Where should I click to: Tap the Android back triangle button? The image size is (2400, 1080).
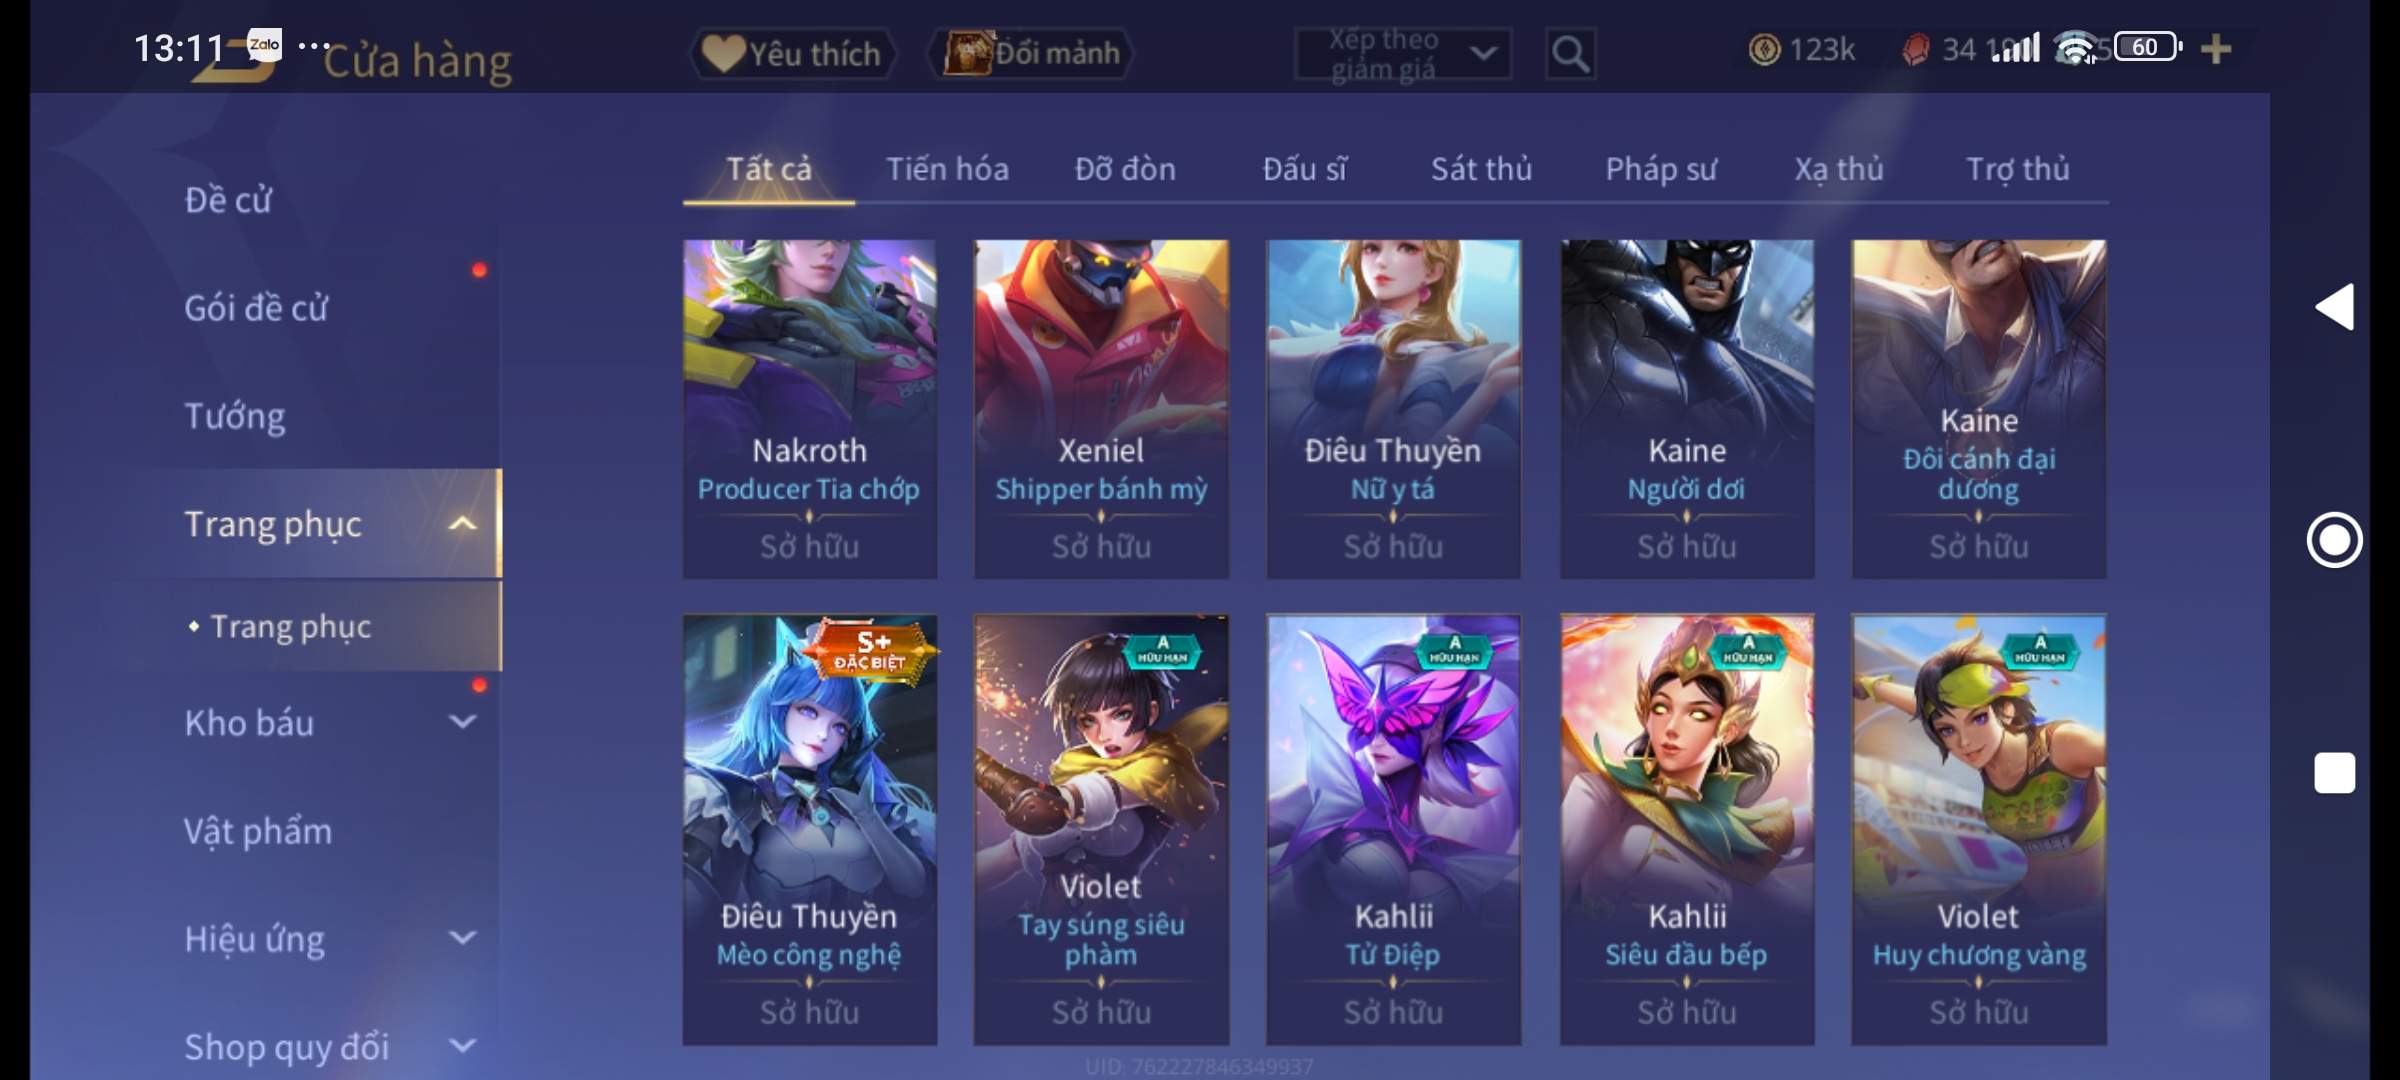[x=2335, y=307]
